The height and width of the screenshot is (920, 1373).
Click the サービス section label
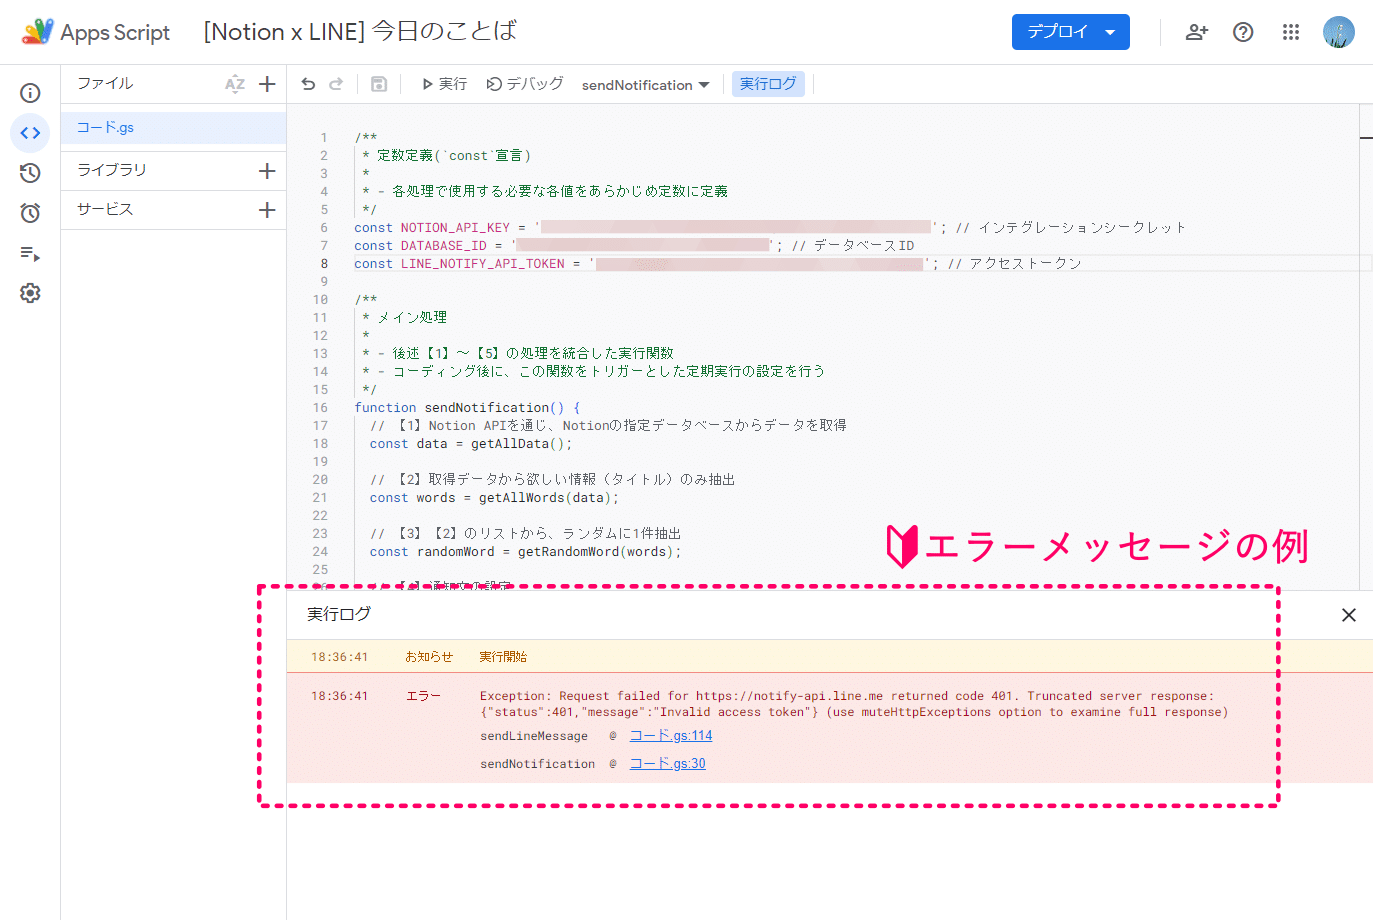[x=105, y=209]
